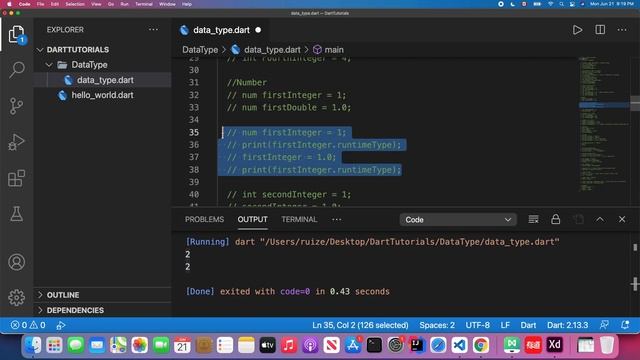Switch to the PROBLEMS tab
The width and height of the screenshot is (640, 360).
point(204,220)
